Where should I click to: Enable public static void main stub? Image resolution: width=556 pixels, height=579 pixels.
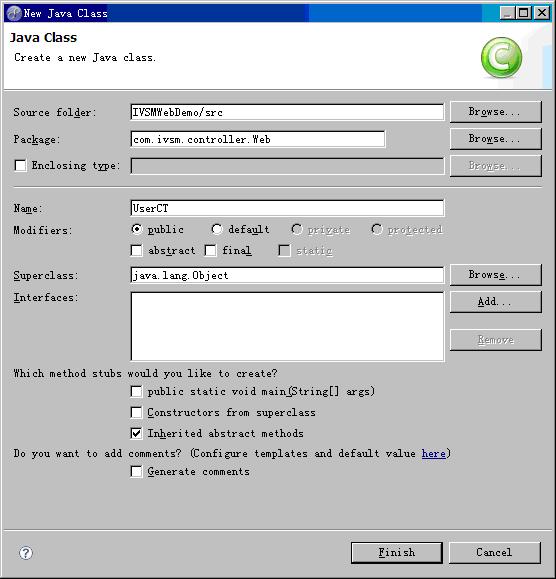(137, 391)
